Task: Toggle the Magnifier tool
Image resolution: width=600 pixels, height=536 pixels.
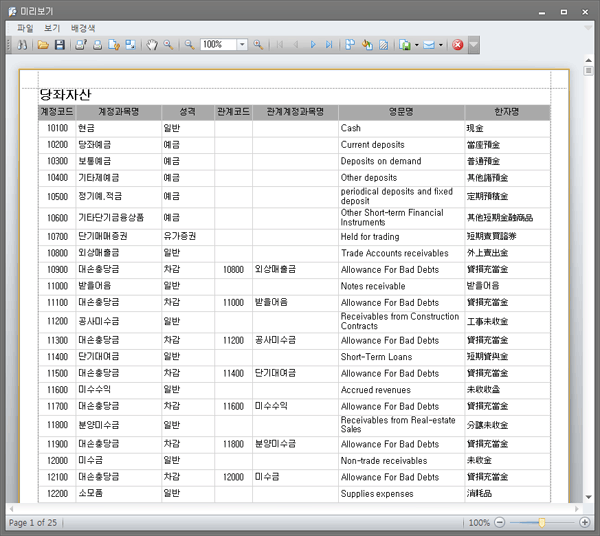Action: pyautogui.click(x=168, y=45)
